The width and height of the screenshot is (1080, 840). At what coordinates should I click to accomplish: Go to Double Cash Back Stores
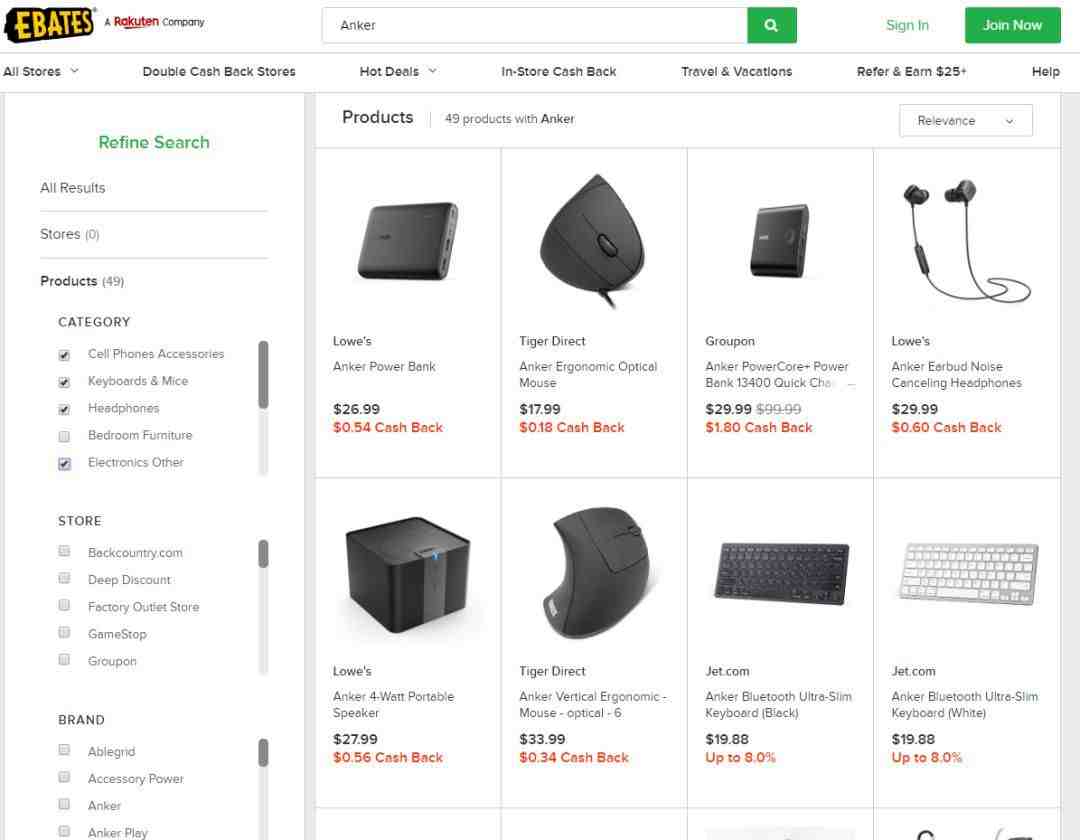pos(219,72)
